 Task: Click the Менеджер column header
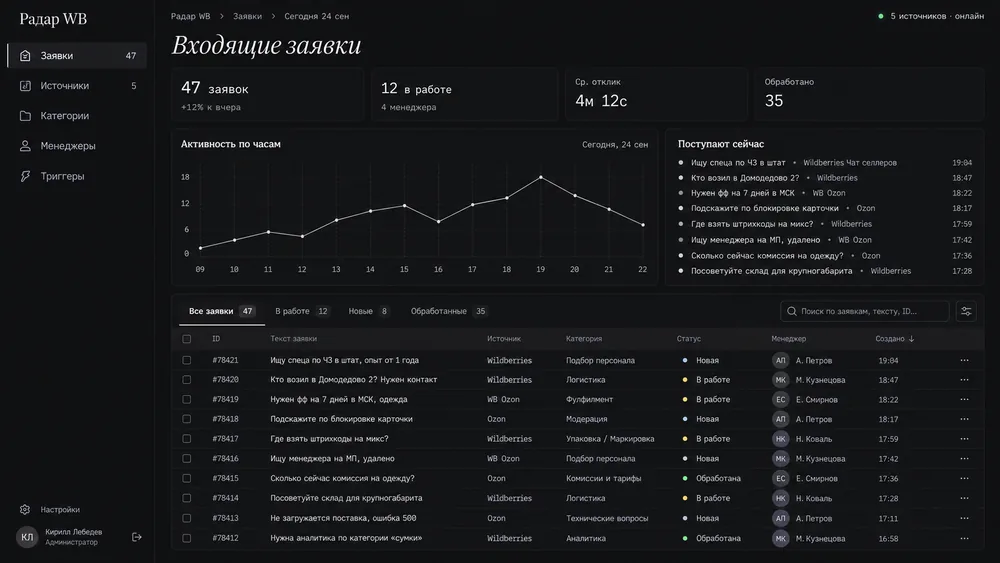click(x=788, y=339)
